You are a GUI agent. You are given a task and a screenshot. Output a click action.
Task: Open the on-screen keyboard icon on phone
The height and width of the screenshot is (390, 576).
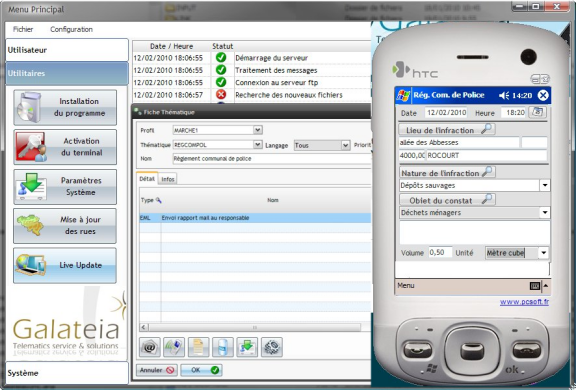(535, 286)
